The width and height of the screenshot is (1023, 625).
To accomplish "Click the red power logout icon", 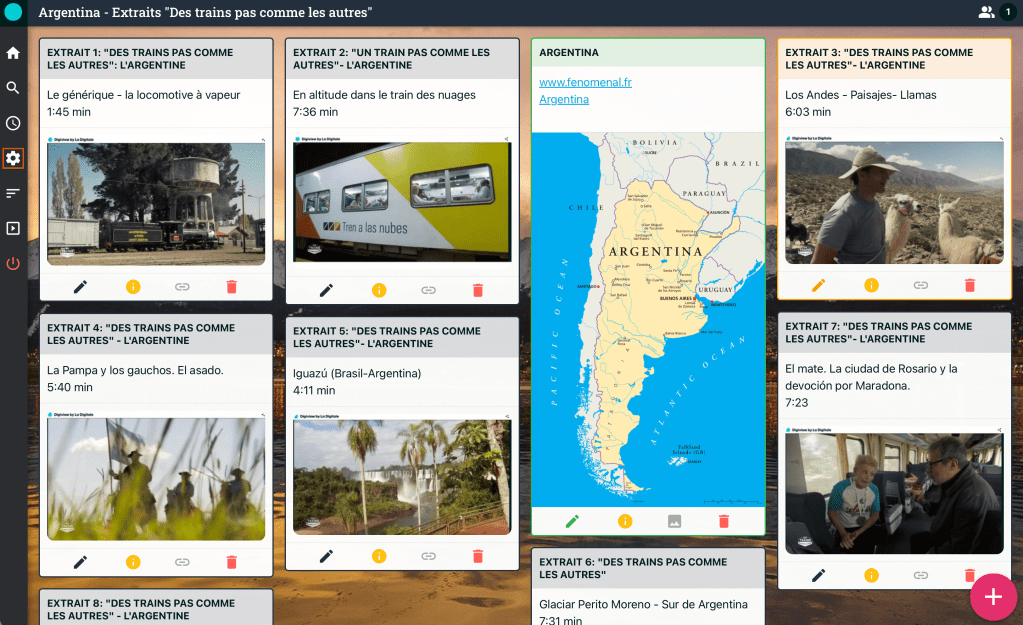I will tap(13, 264).
